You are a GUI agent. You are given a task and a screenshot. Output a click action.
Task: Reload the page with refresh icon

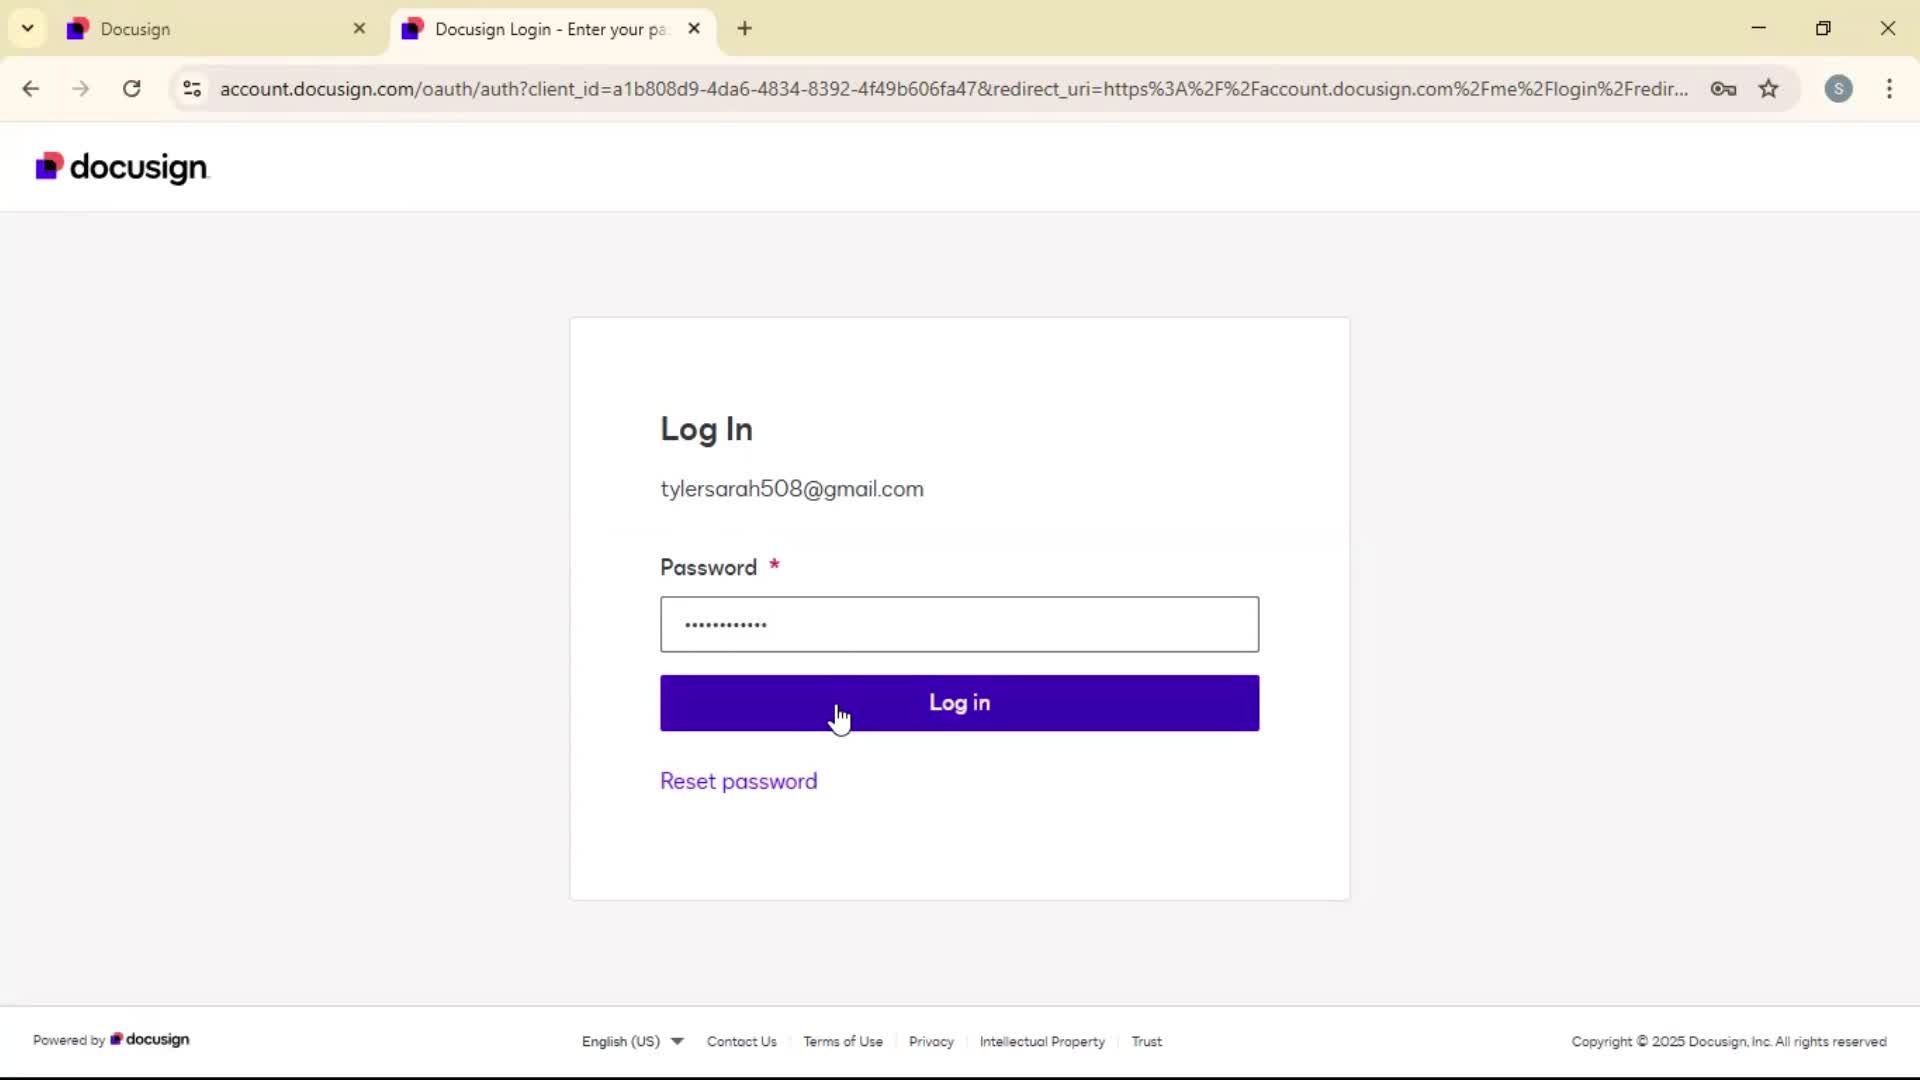[131, 89]
